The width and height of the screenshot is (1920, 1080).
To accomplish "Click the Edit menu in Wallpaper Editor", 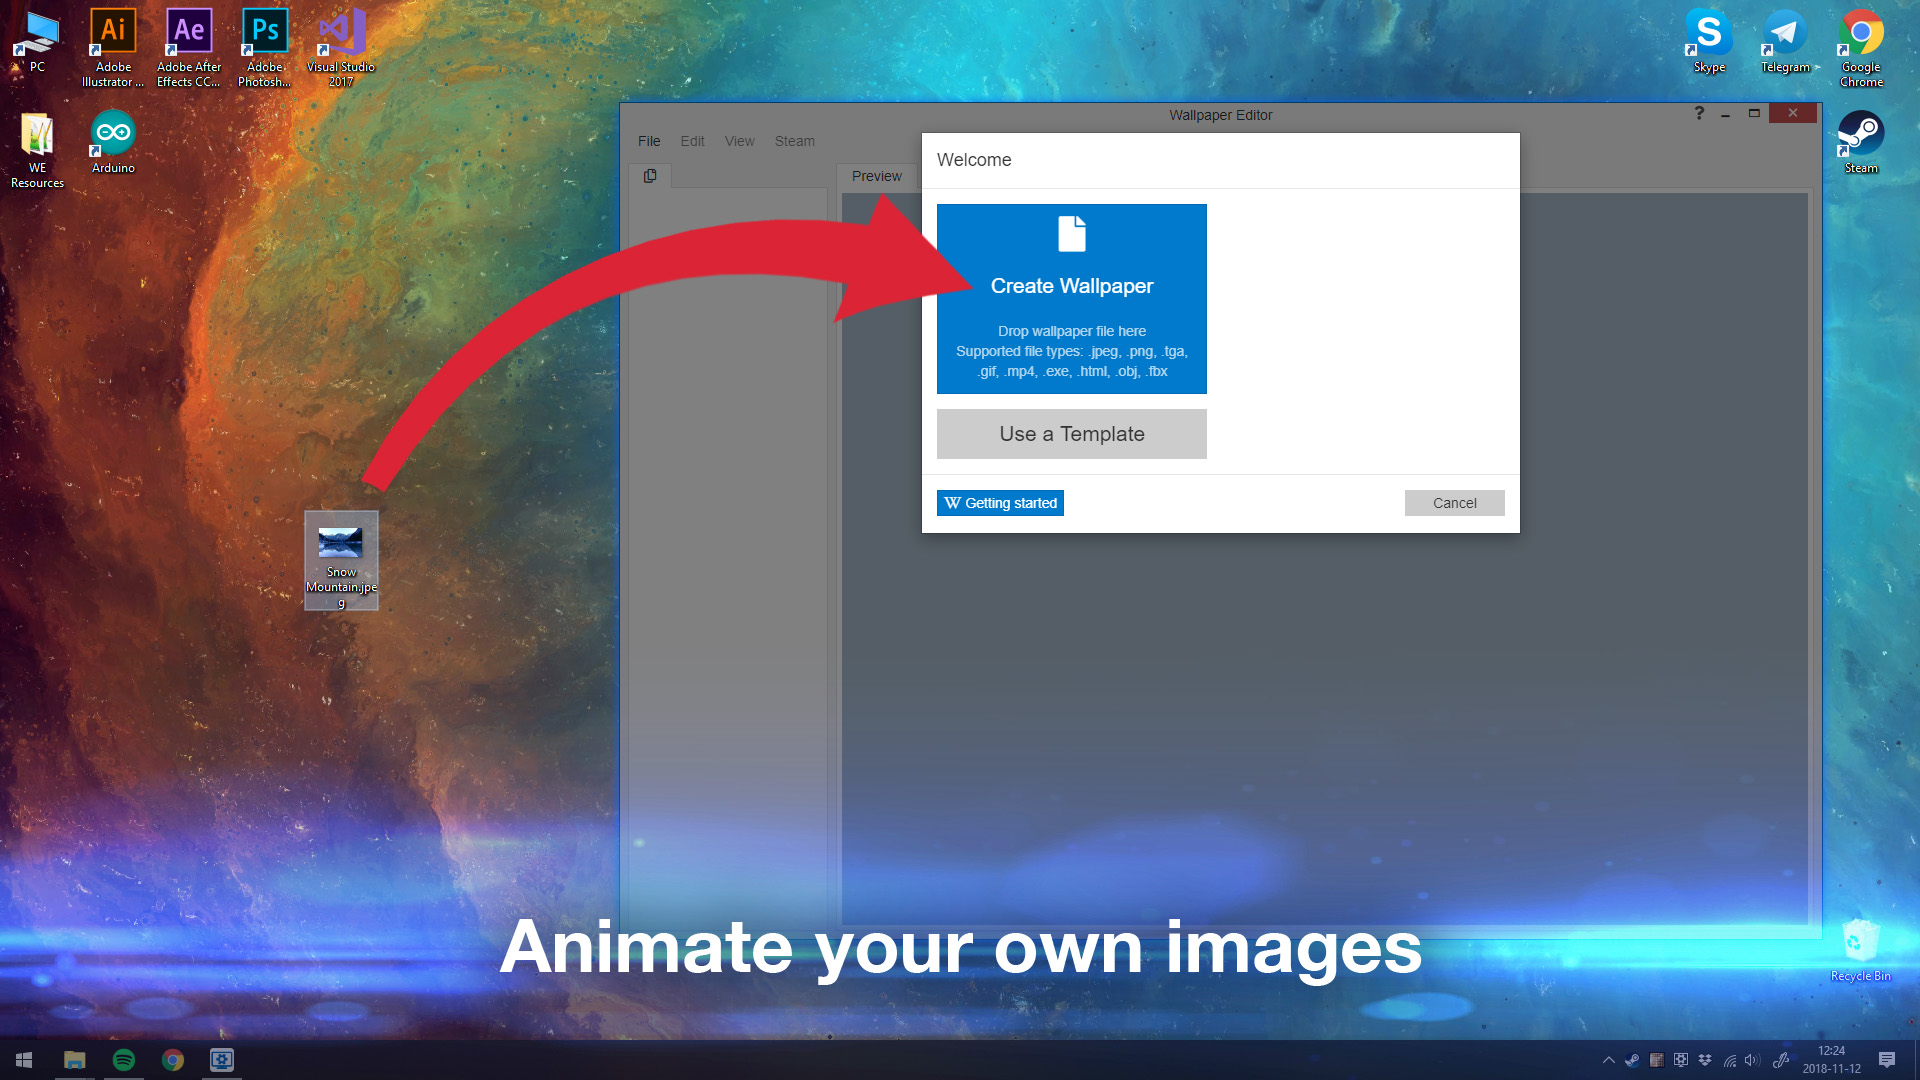I will coord(692,141).
